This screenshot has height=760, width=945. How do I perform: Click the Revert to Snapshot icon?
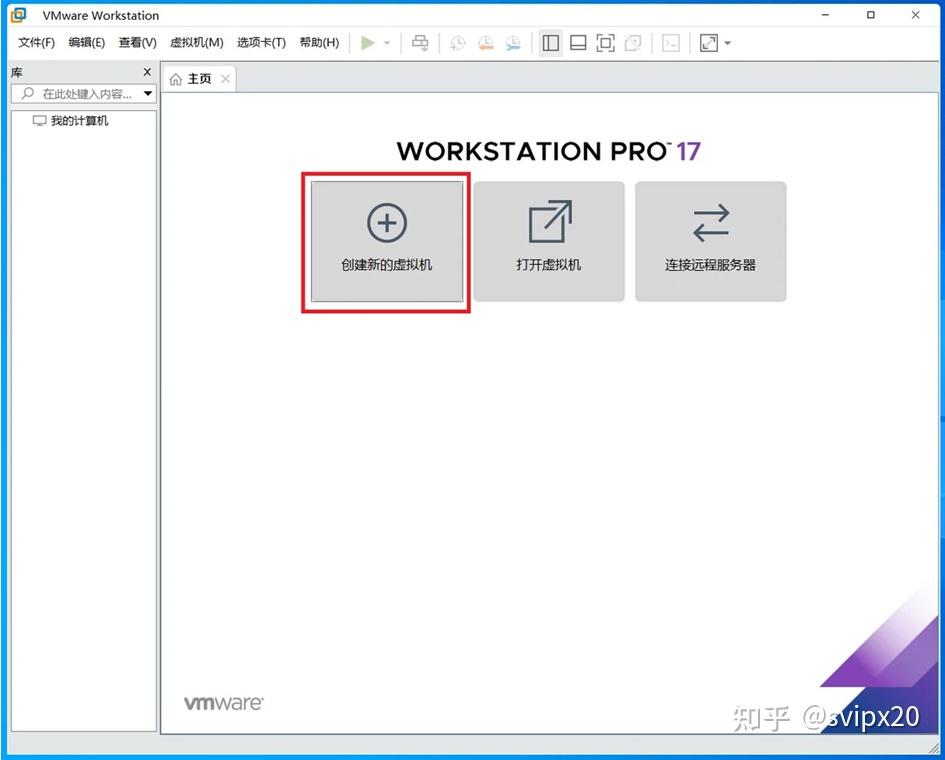coord(486,43)
